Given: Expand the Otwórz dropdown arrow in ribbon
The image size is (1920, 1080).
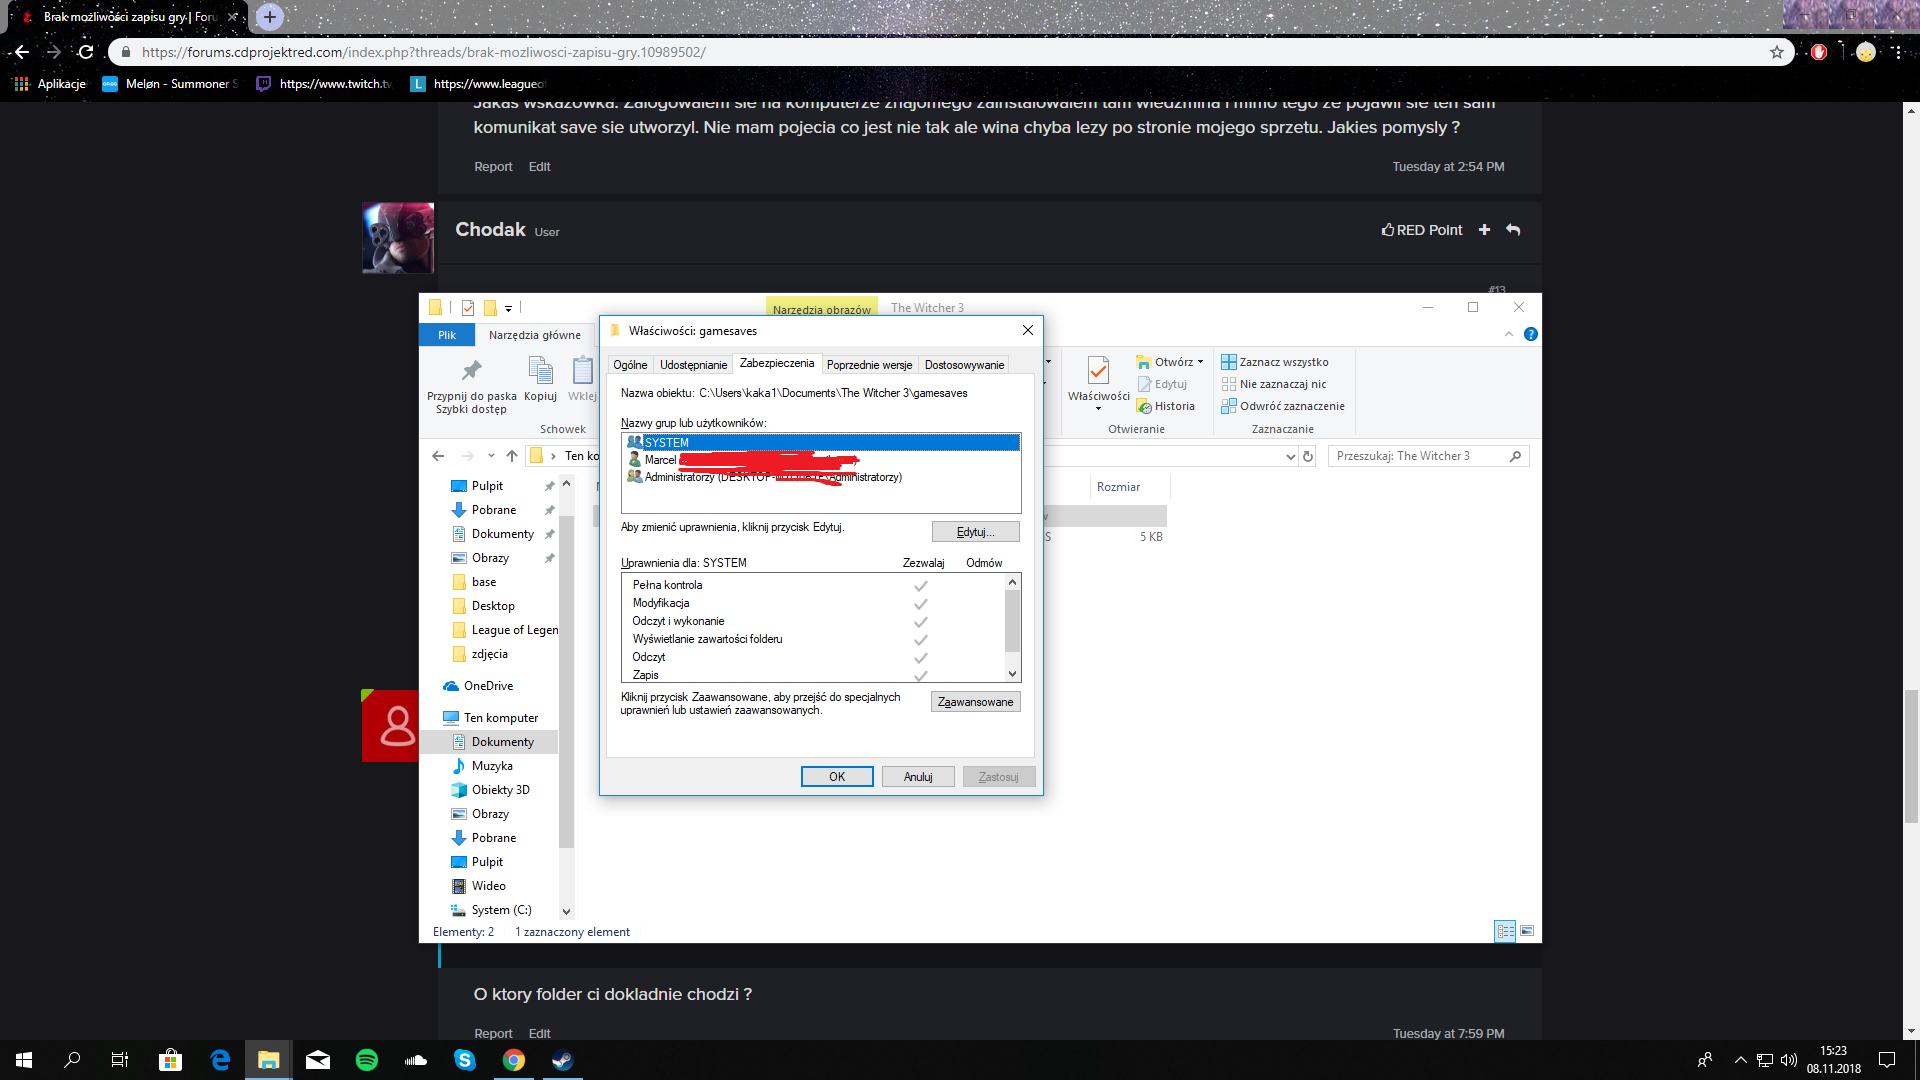Looking at the screenshot, I should [x=1200, y=362].
